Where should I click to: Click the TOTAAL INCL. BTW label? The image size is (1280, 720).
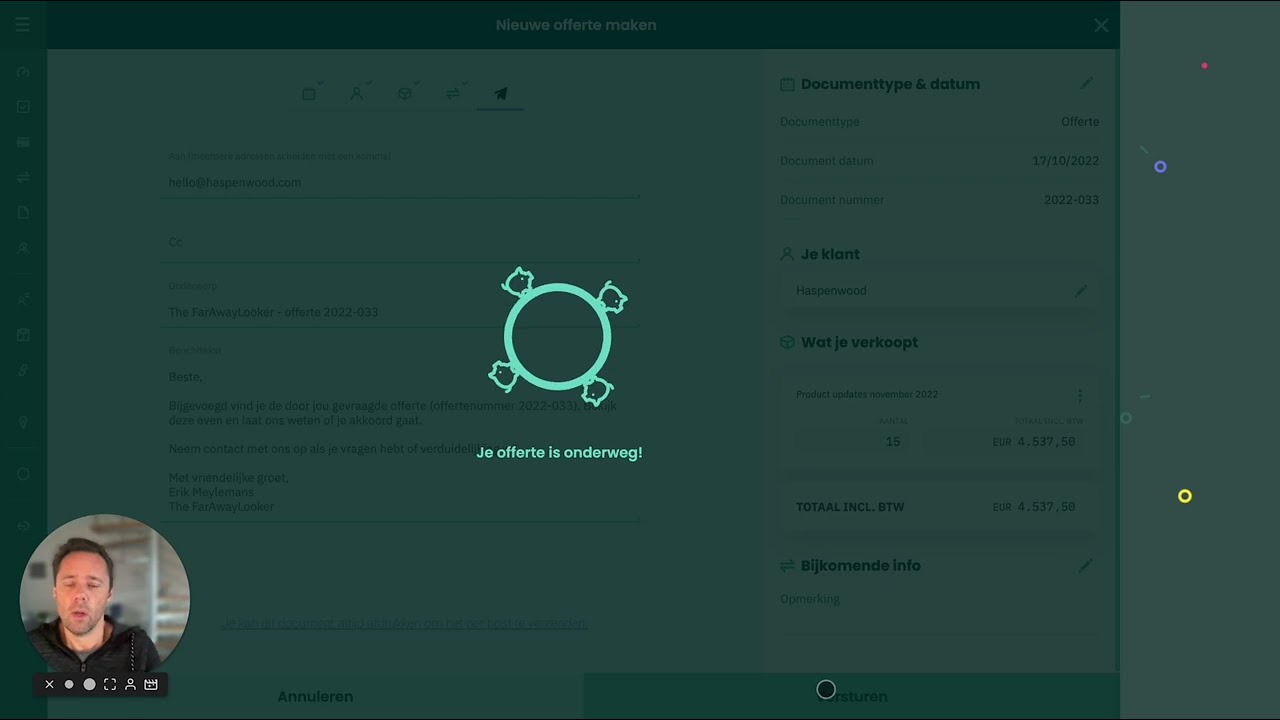[850, 507]
